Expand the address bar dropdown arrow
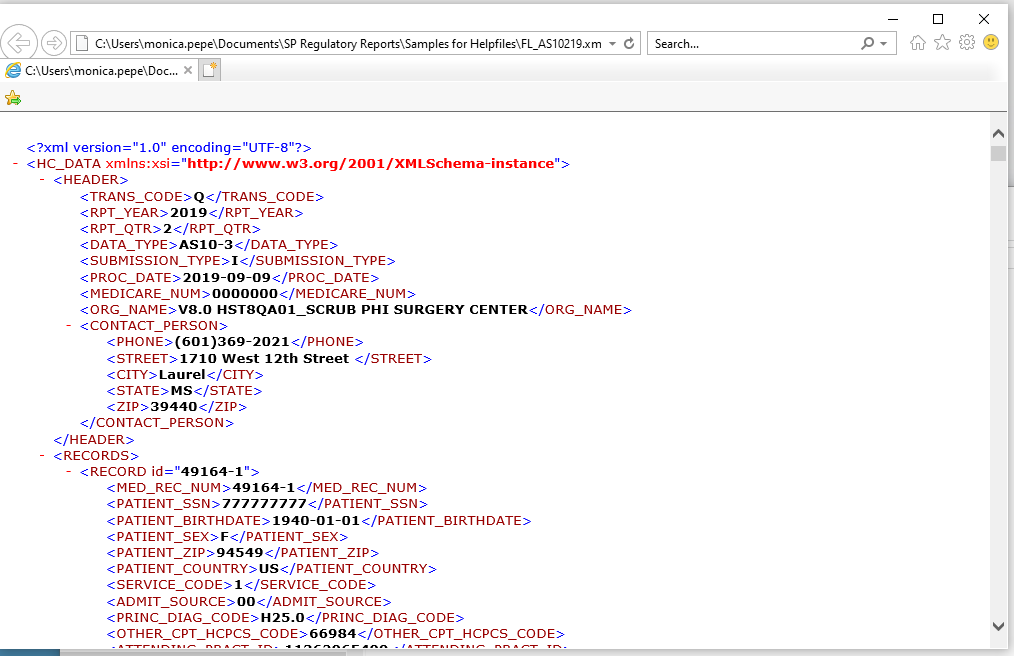The height and width of the screenshot is (656, 1014). point(613,44)
